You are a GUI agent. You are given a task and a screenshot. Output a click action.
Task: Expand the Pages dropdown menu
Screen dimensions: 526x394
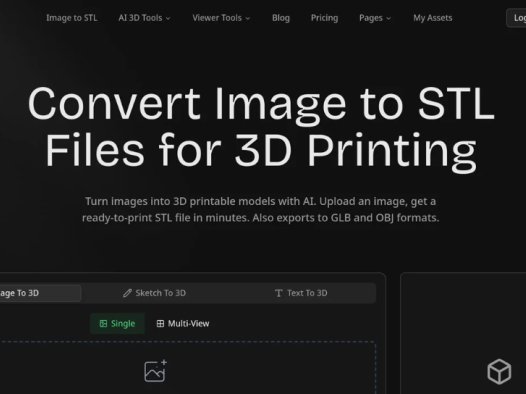tap(375, 18)
